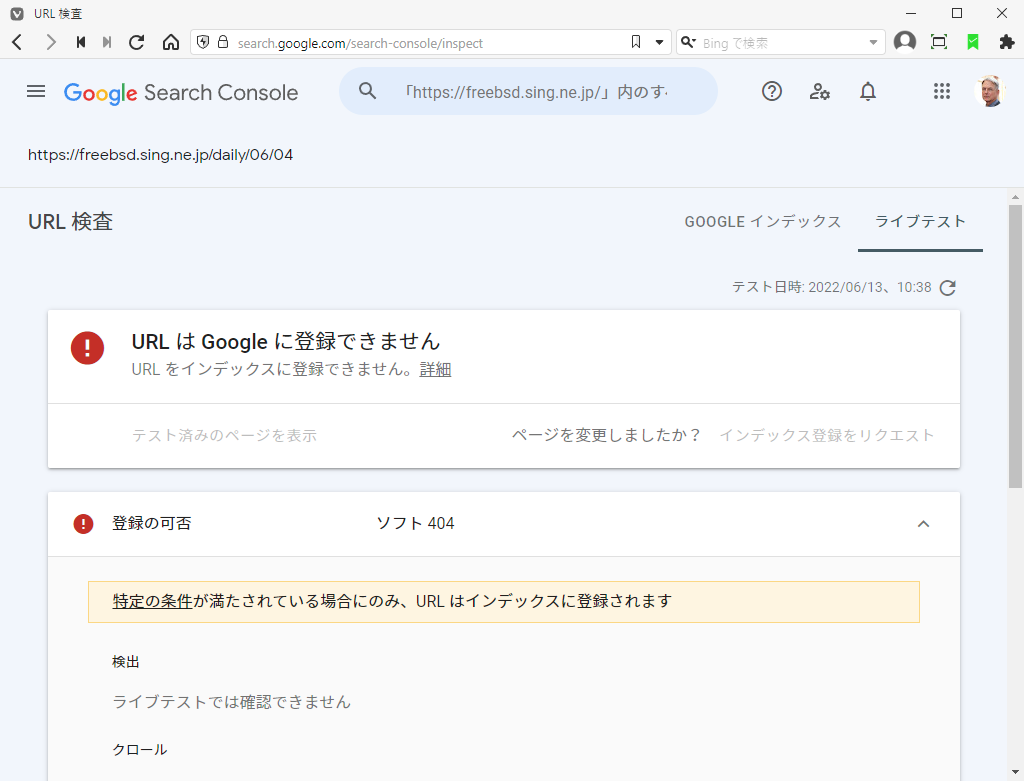Open Search Console help
Viewport: 1024px width, 781px height.
pyautogui.click(x=772, y=91)
